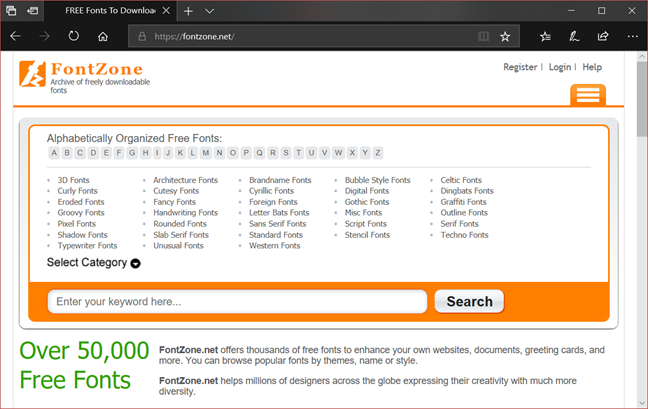Select letter A in alphabetical index
648x409 pixels.
54,153
